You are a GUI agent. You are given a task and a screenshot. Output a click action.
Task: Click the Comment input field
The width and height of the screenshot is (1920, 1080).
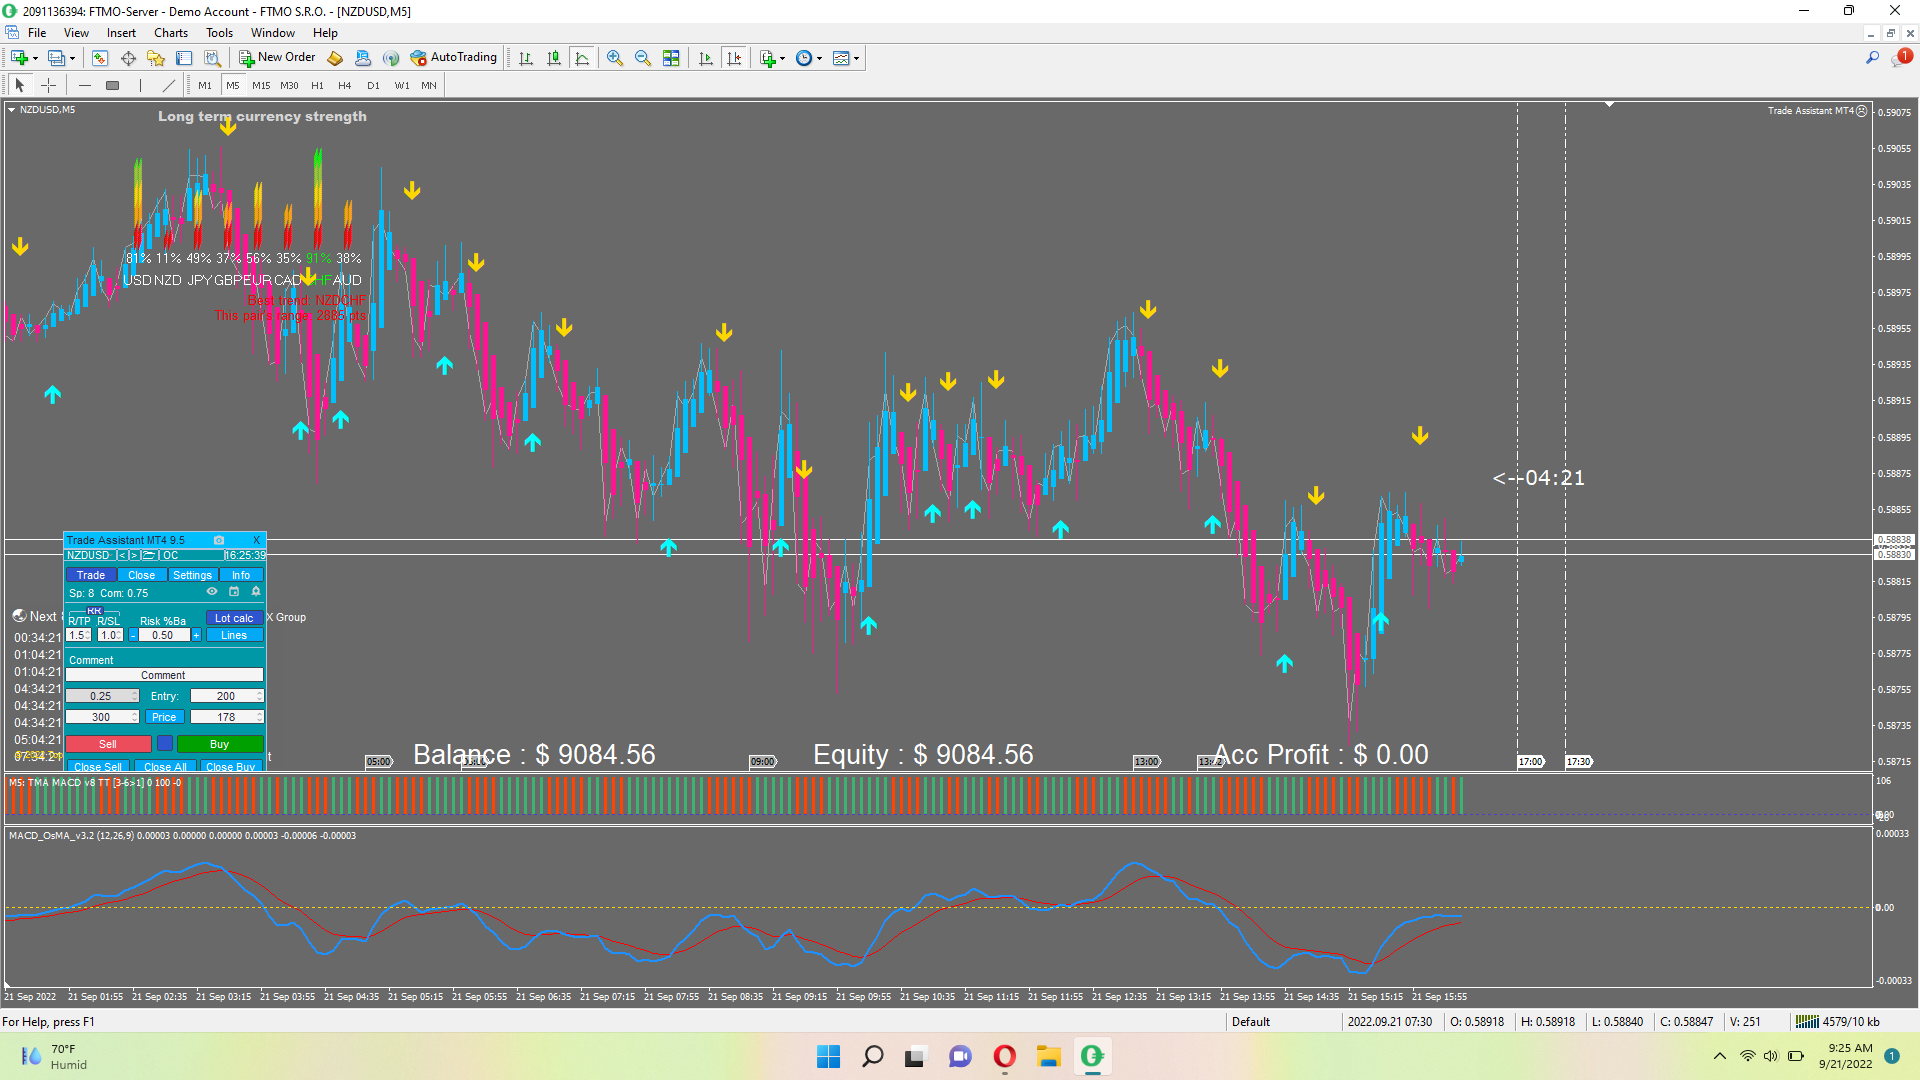coord(164,675)
